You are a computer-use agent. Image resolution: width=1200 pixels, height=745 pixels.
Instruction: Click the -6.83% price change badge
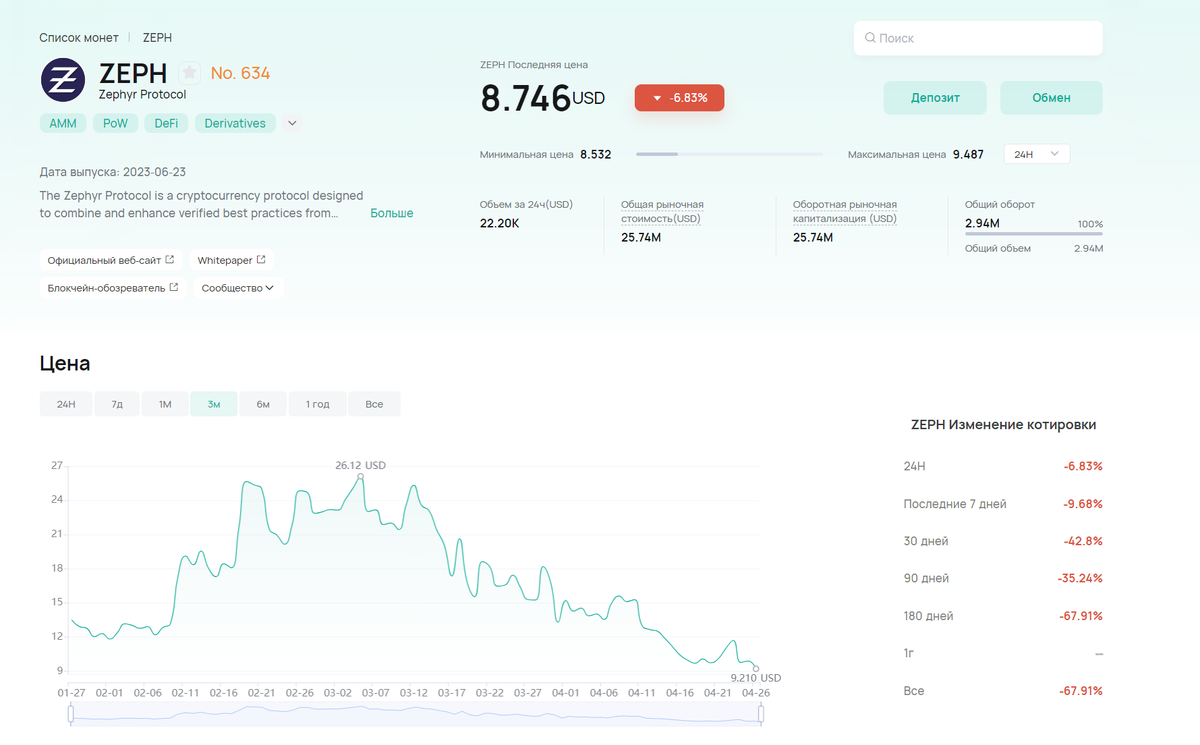tap(679, 98)
